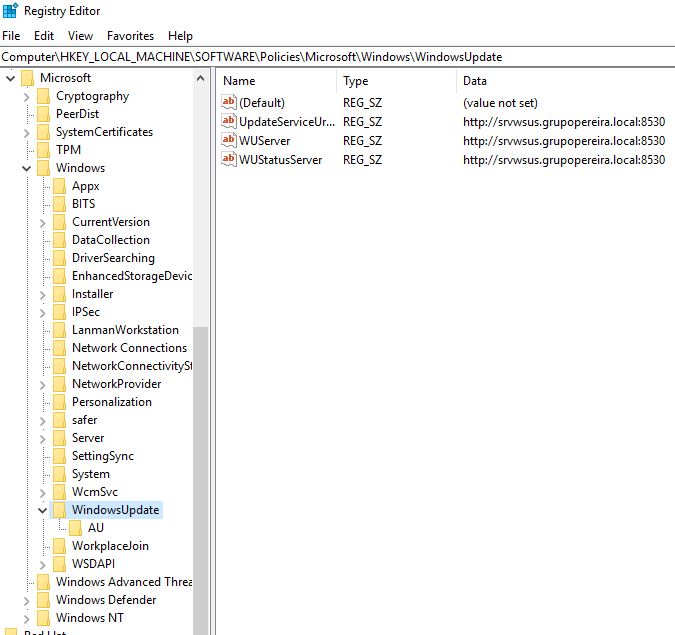This screenshot has height=635, width=675.
Task: Click the WUServer string value icon
Action: point(229,140)
